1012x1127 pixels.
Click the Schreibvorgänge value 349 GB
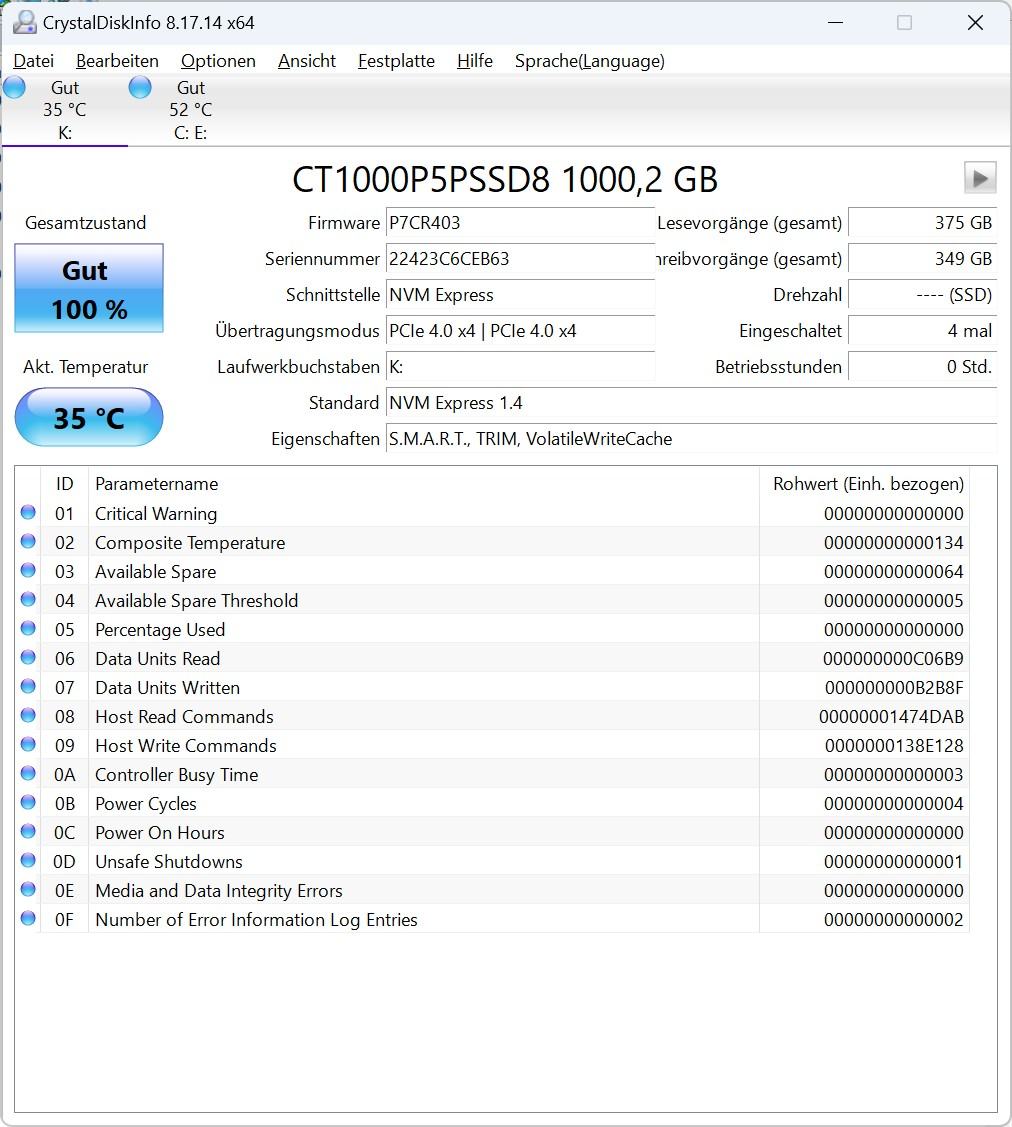coord(923,259)
